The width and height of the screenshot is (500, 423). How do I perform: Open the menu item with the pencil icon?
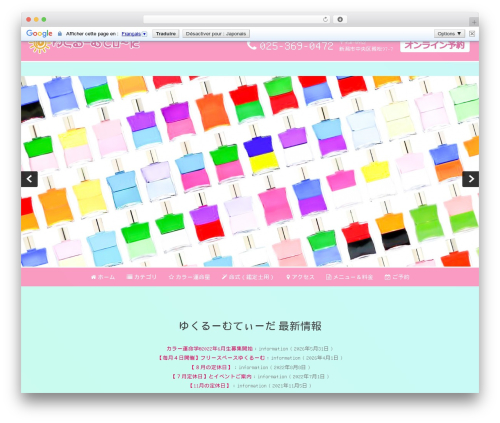(x=248, y=277)
